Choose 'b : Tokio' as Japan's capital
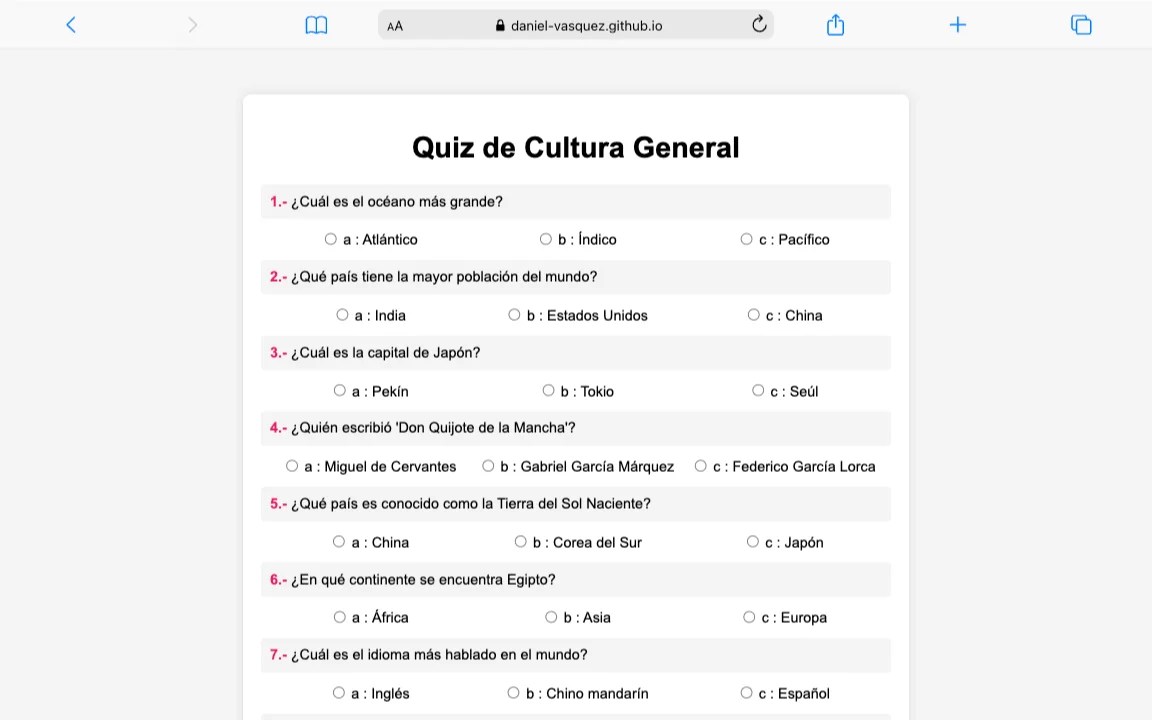 click(x=548, y=390)
